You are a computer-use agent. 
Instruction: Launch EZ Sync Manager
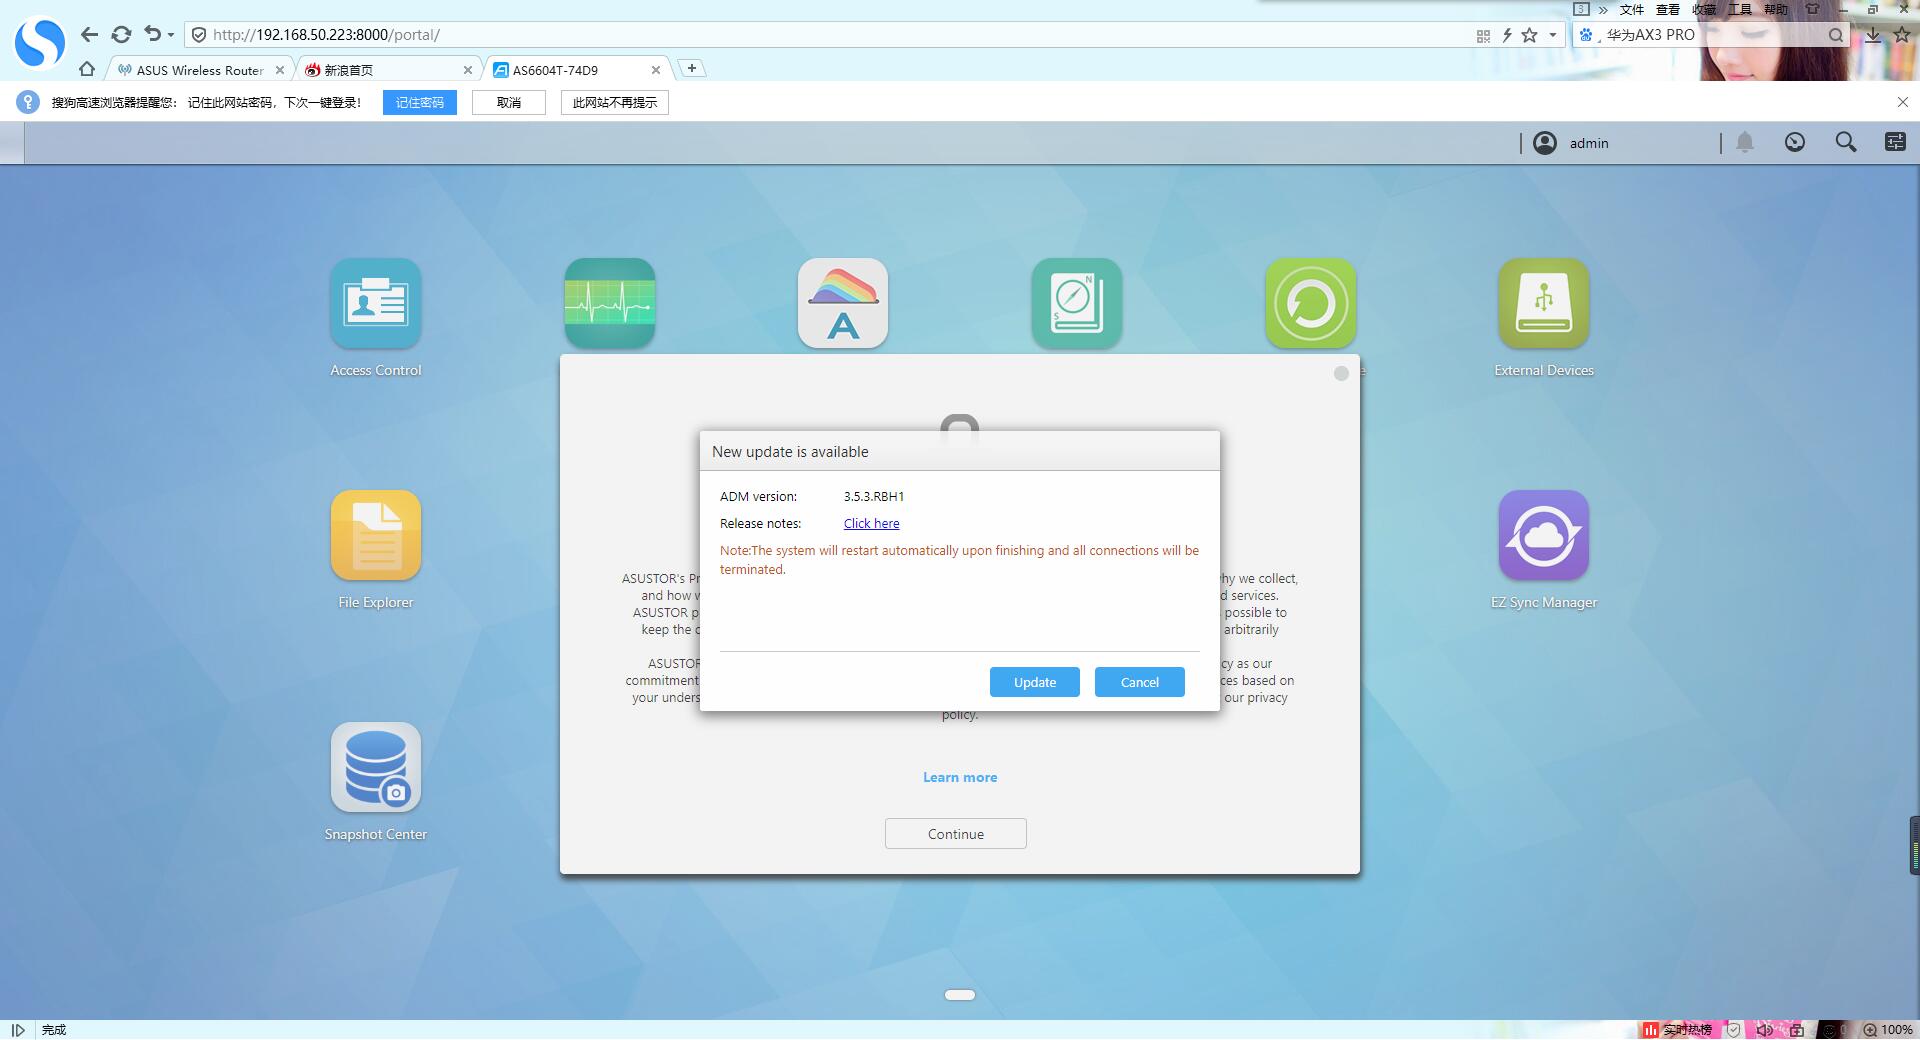[1544, 536]
